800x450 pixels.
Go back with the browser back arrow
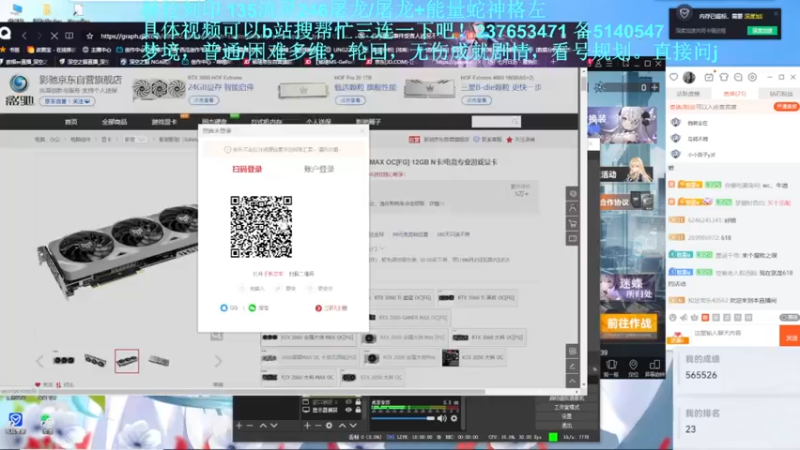tap(24, 36)
